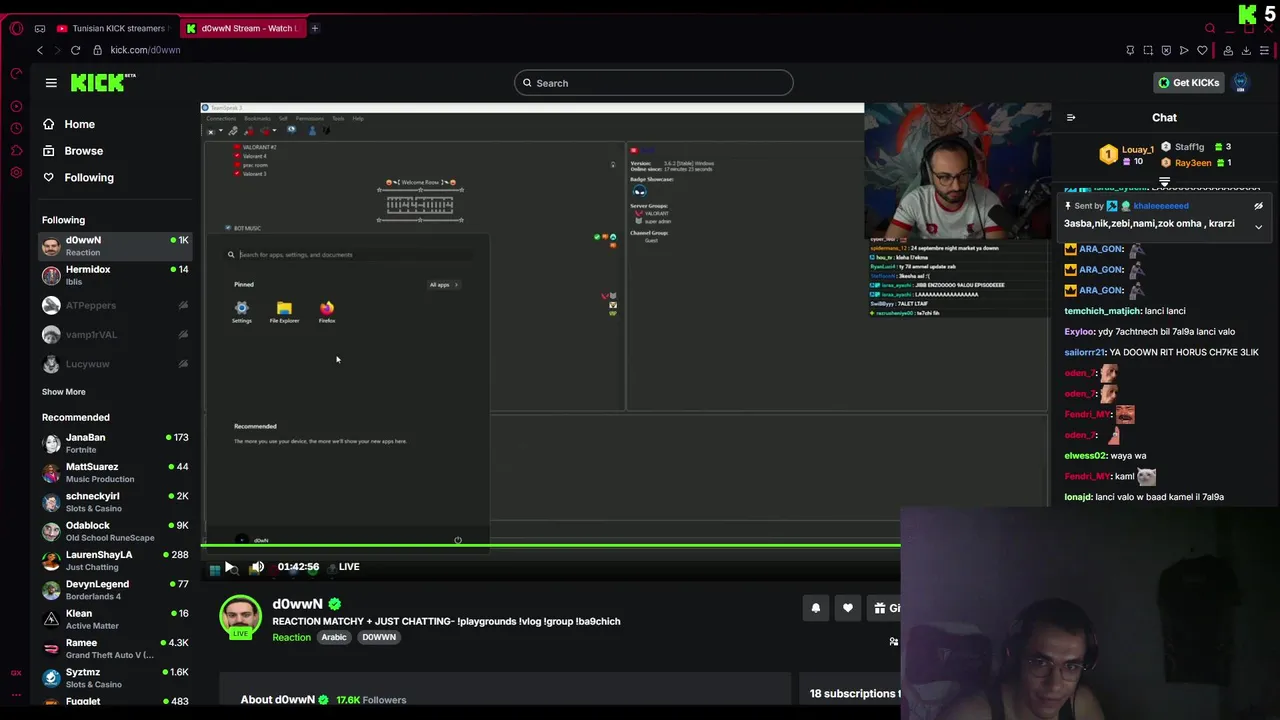1280x720 pixels.
Task: Hide the pinned chat message with eye icon
Action: pyautogui.click(x=1258, y=206)
